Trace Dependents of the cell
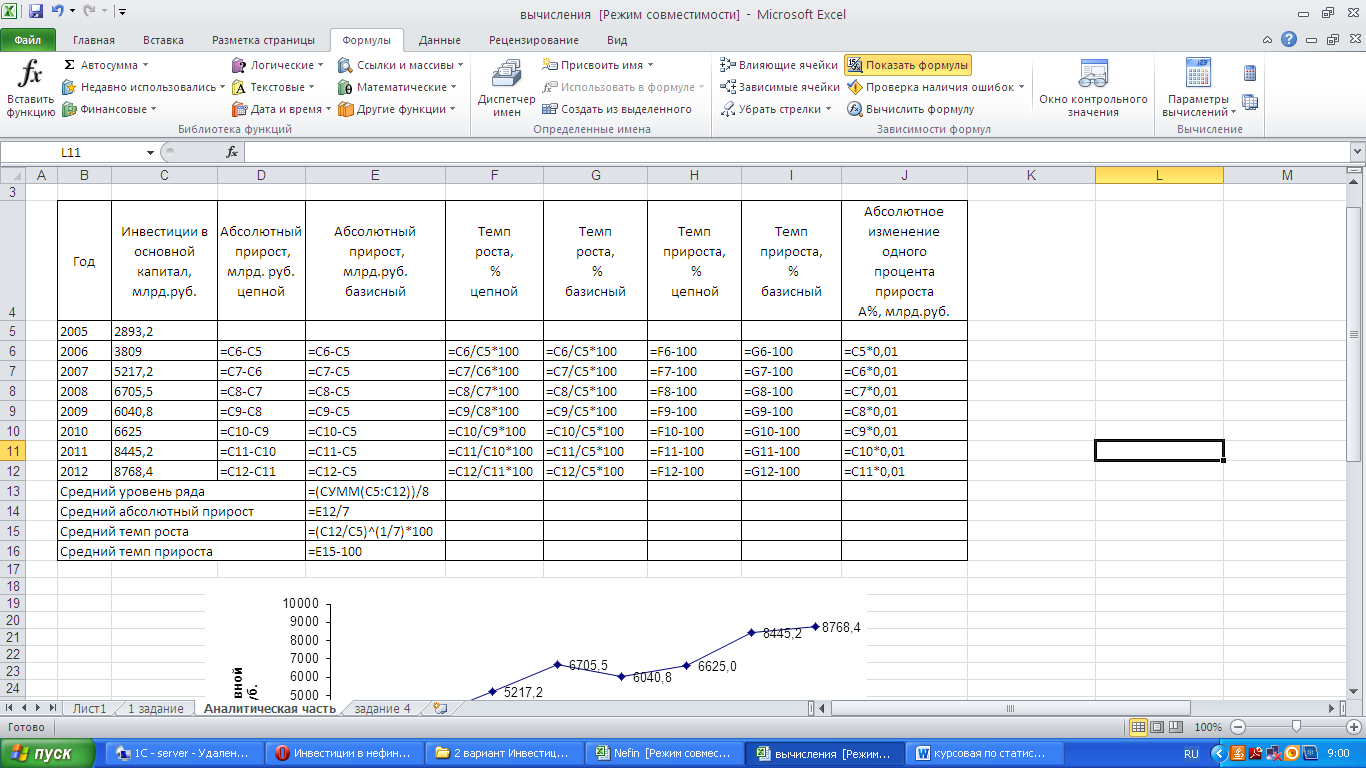1366x768 pixels. (x=780, y=87)
